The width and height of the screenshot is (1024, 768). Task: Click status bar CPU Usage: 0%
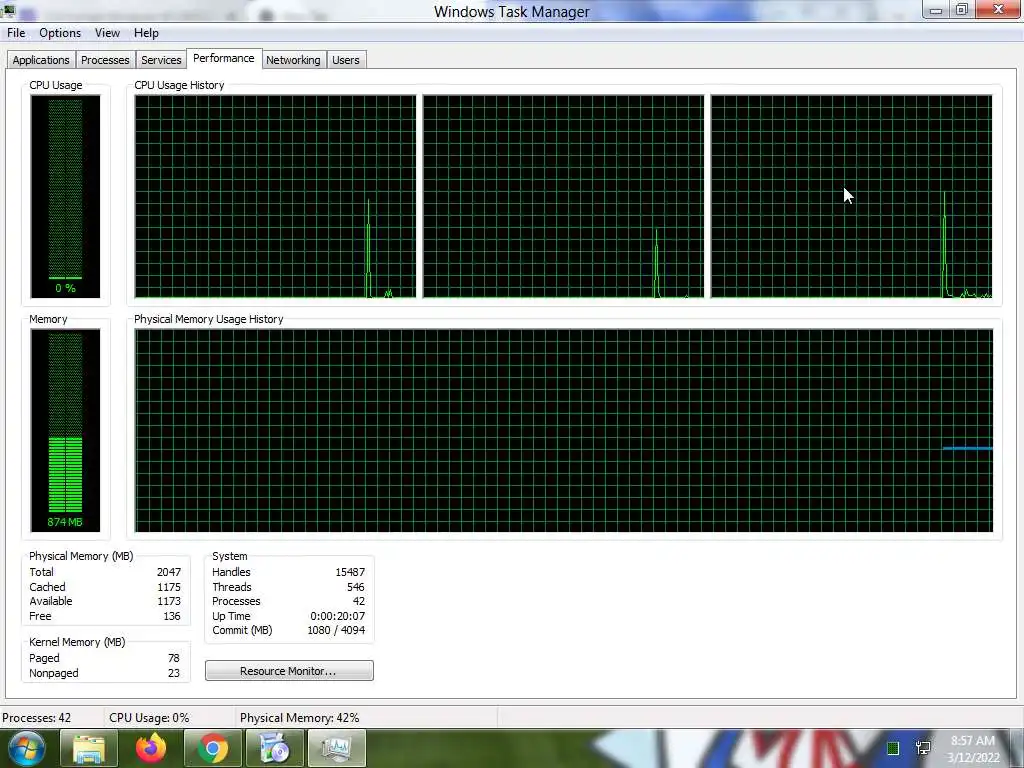click(150, 718)
